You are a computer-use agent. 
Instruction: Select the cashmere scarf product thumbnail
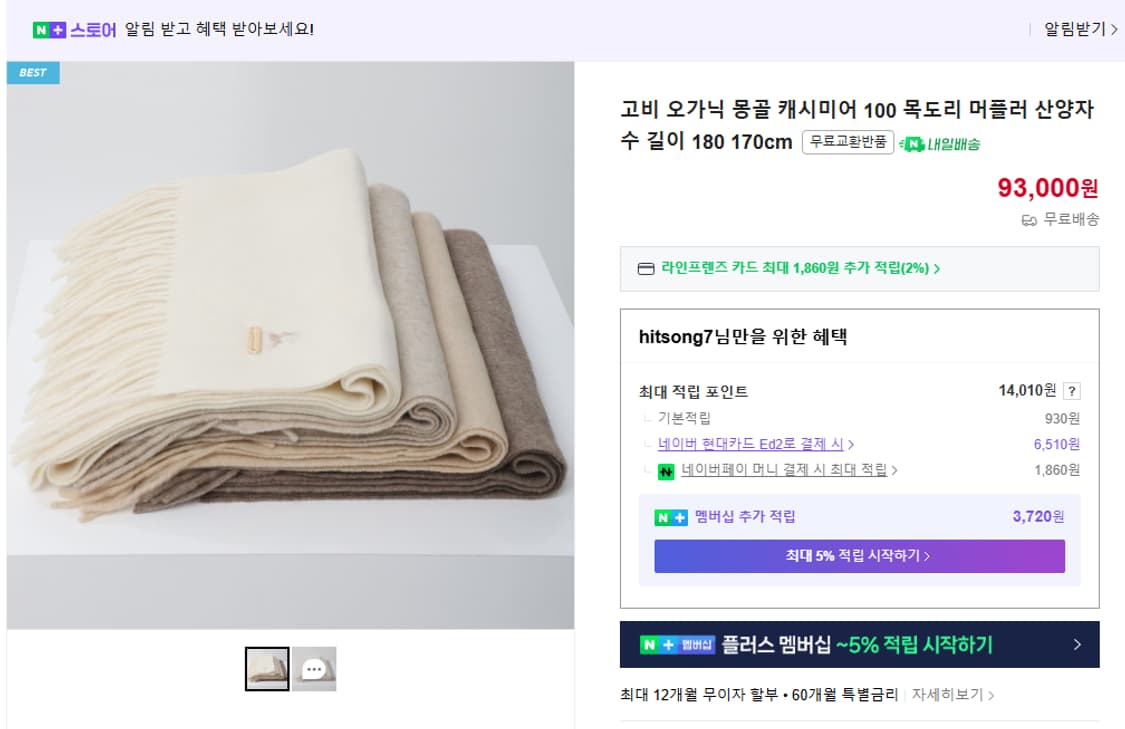[266, 668]
